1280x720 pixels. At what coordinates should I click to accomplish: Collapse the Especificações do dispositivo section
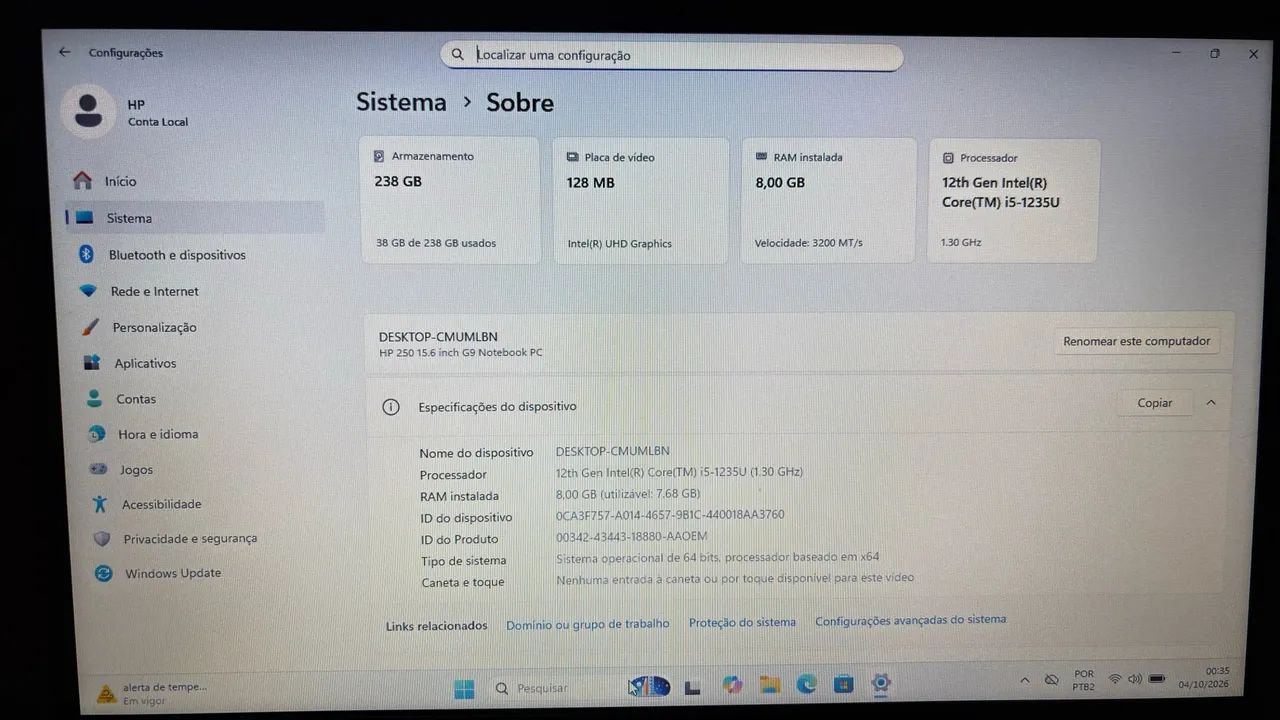1211,403
